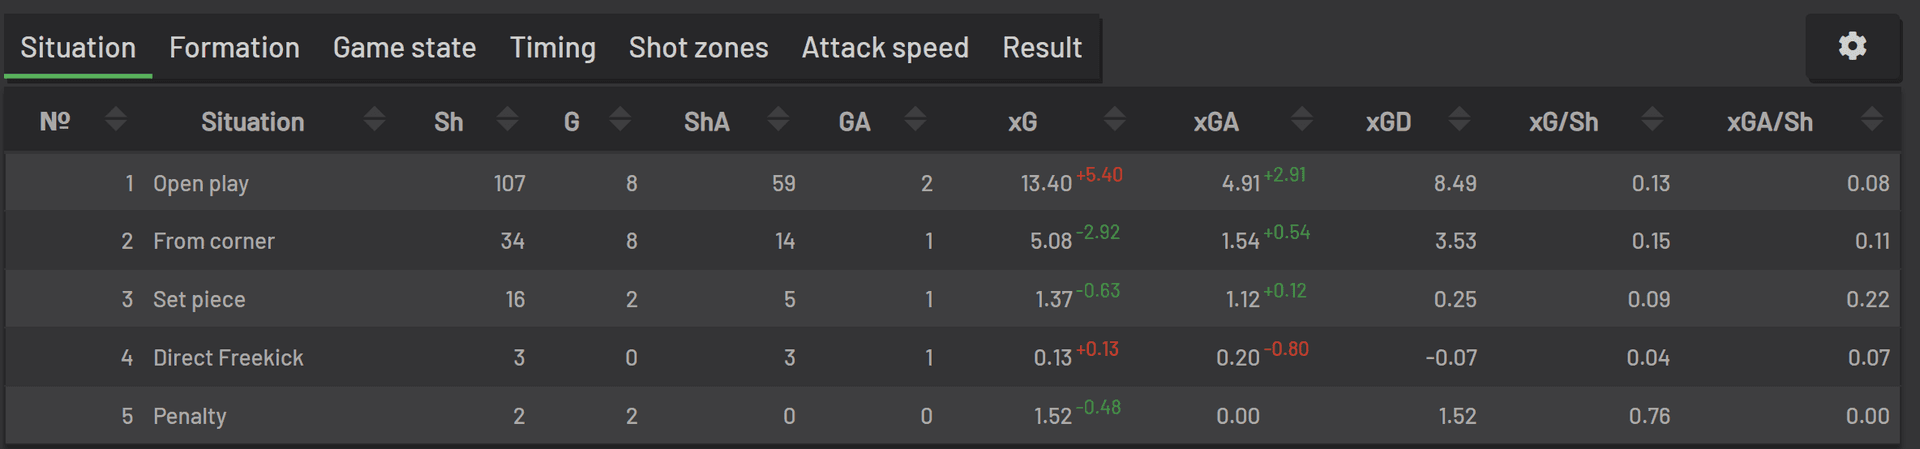Sort by xGA/Sh arrows icon
1920x449 pixels.
click(x=1872, y=120)
